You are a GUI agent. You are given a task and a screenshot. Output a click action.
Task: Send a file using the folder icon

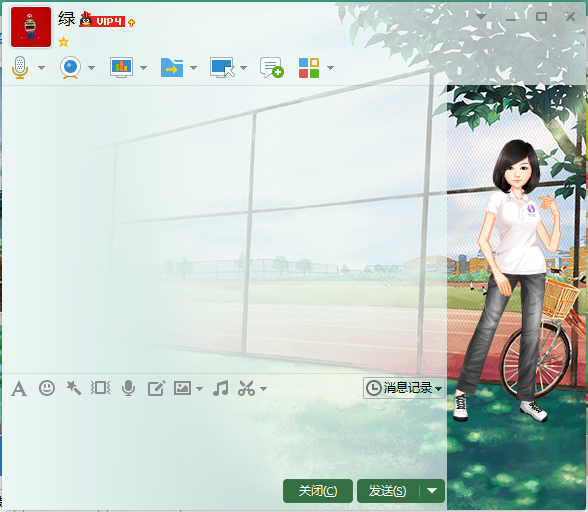tap(172, 68)
